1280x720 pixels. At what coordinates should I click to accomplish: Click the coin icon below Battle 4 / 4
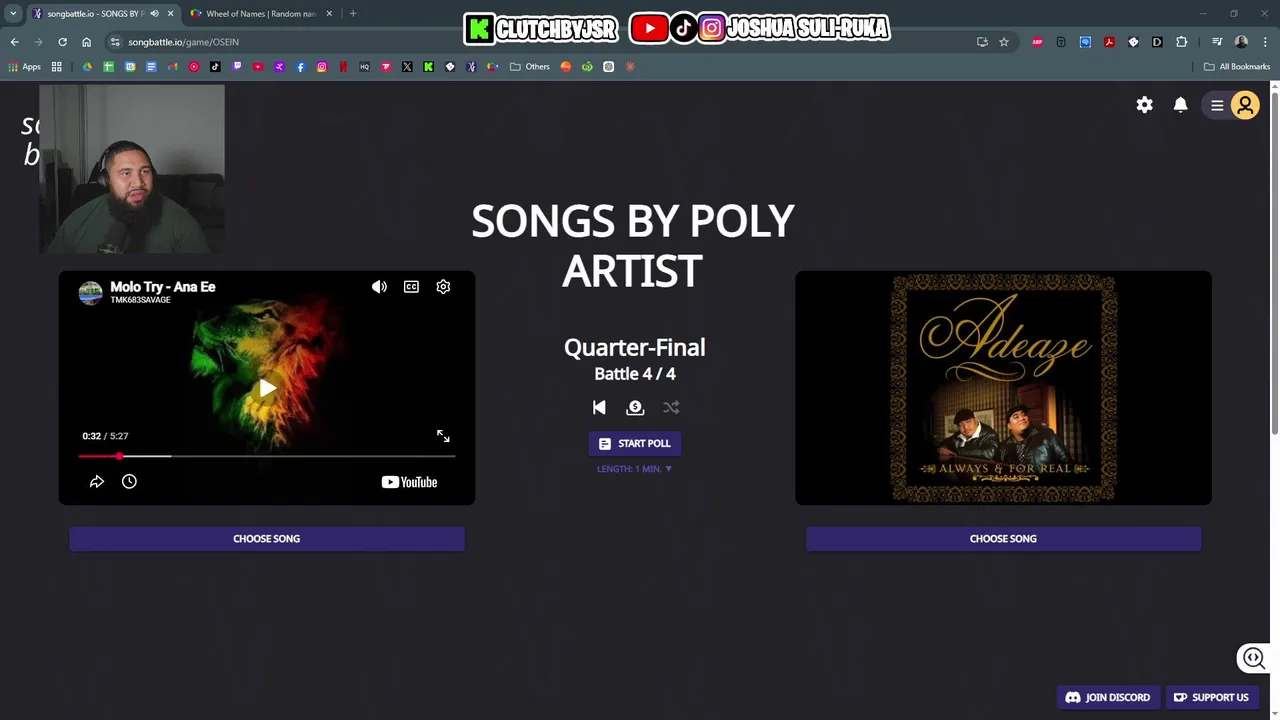(635, 407)
